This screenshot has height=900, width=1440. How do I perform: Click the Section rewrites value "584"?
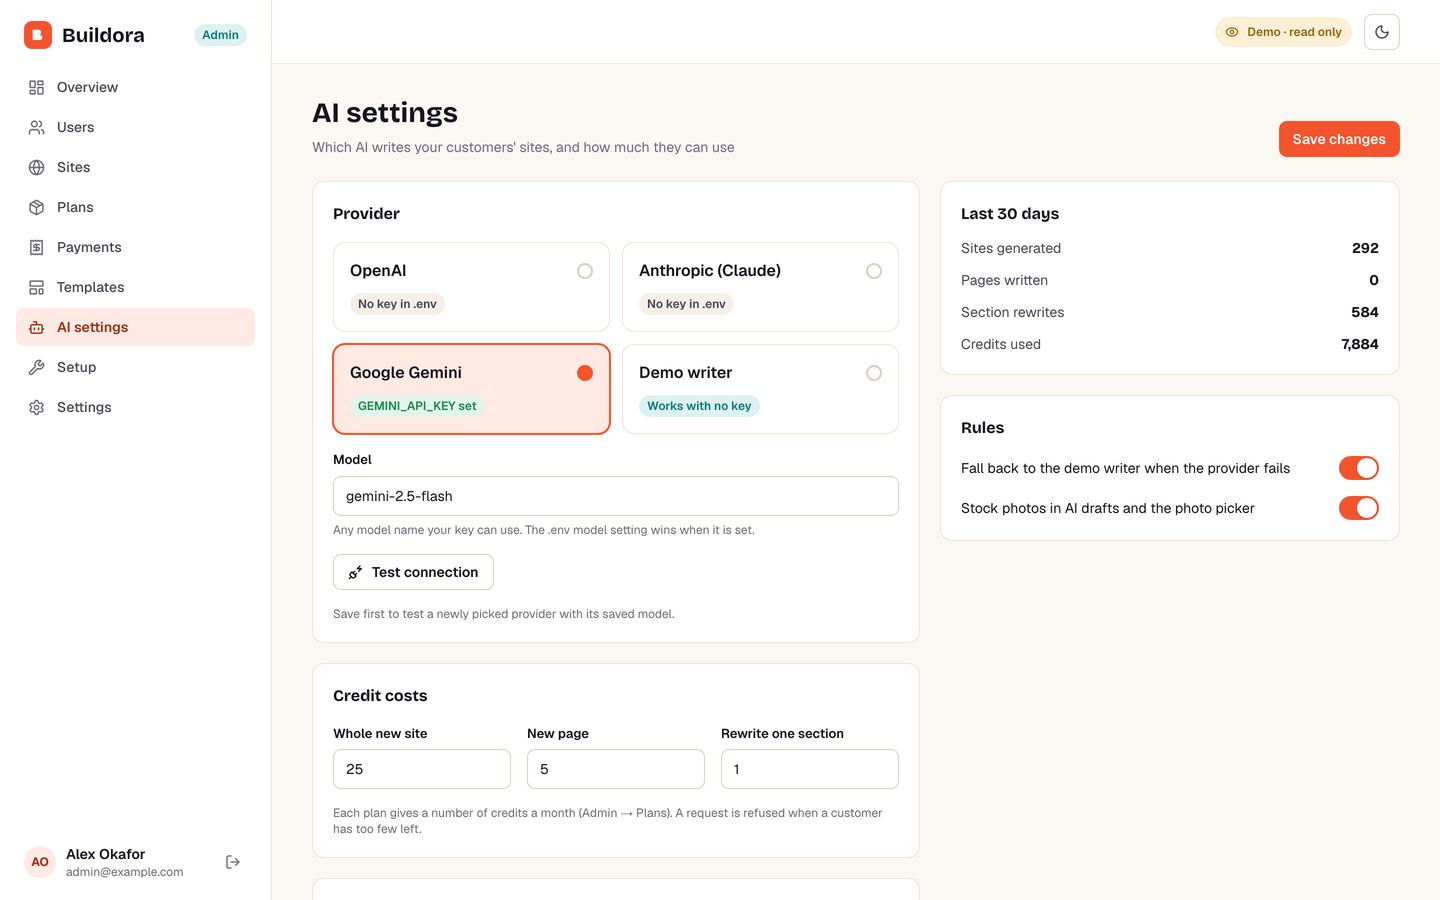click(1365, 312)
